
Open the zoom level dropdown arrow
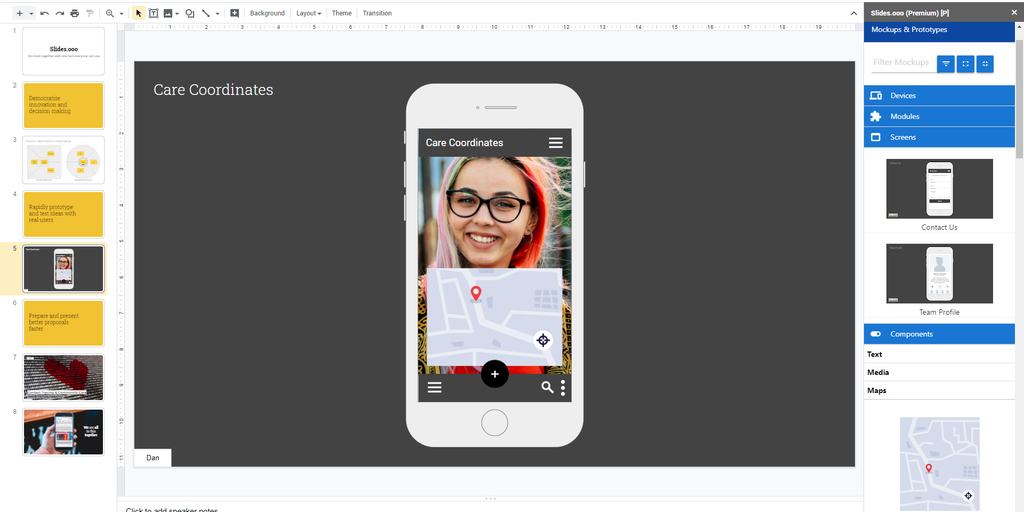click(x=121, y=13)
